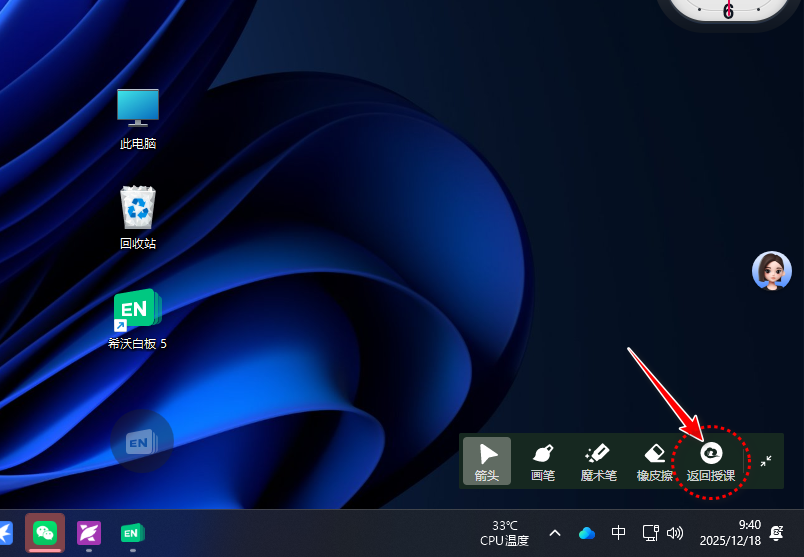Collapse the floating annotation toolbar
Image resolution: width=804 pixels, height=557 pixels.
point(765,460)
